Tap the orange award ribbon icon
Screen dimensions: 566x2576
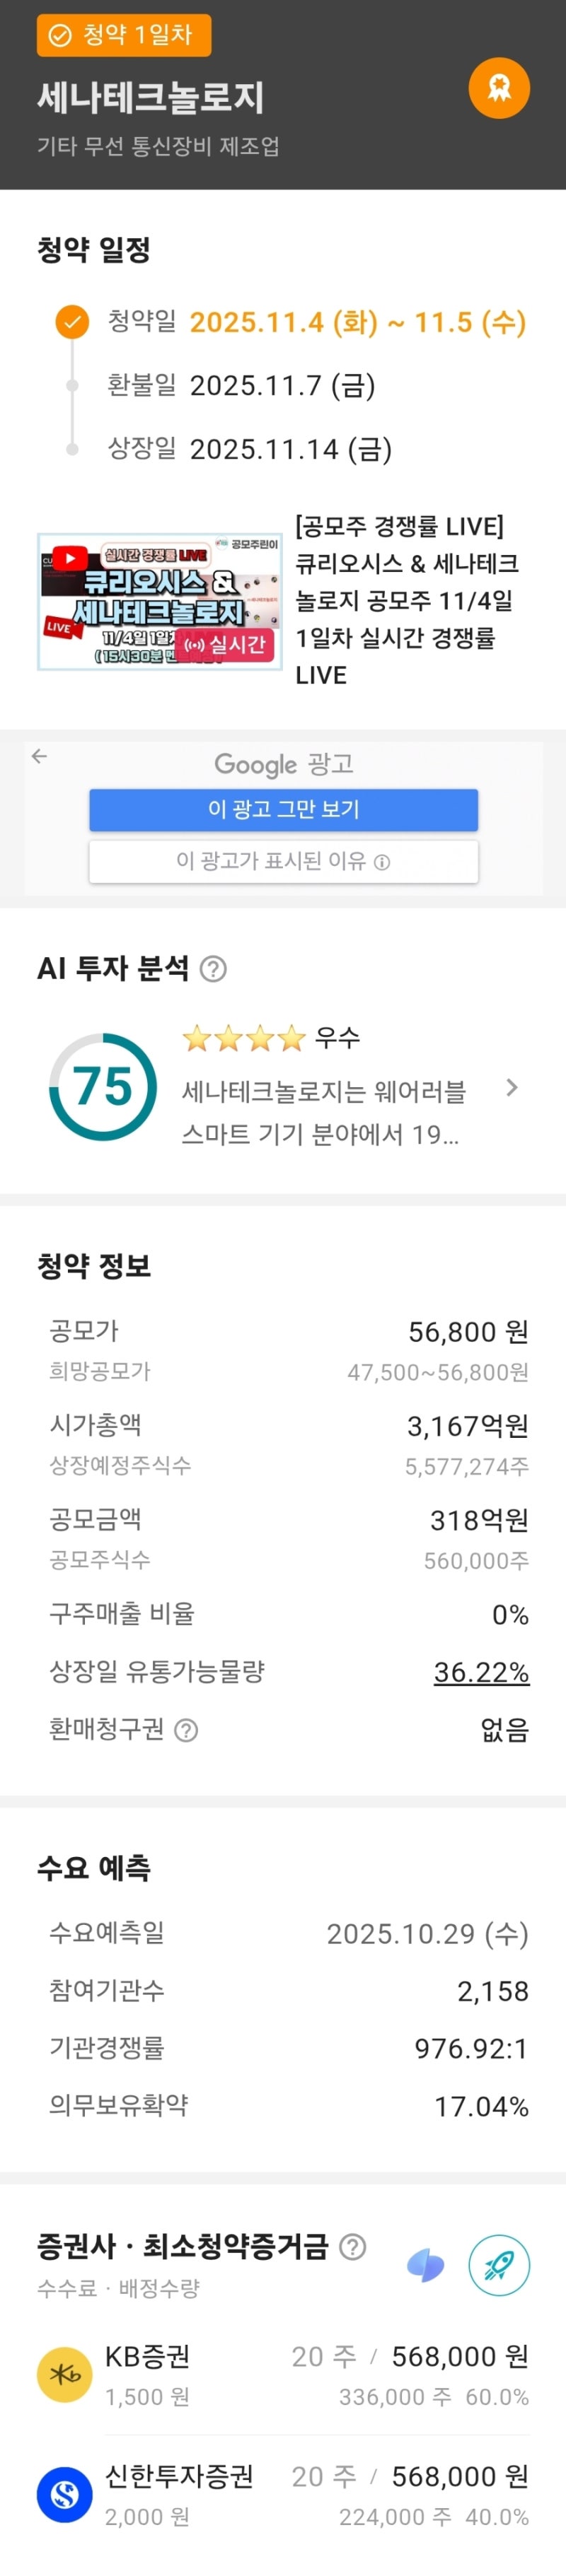click(x=498, y=89)
